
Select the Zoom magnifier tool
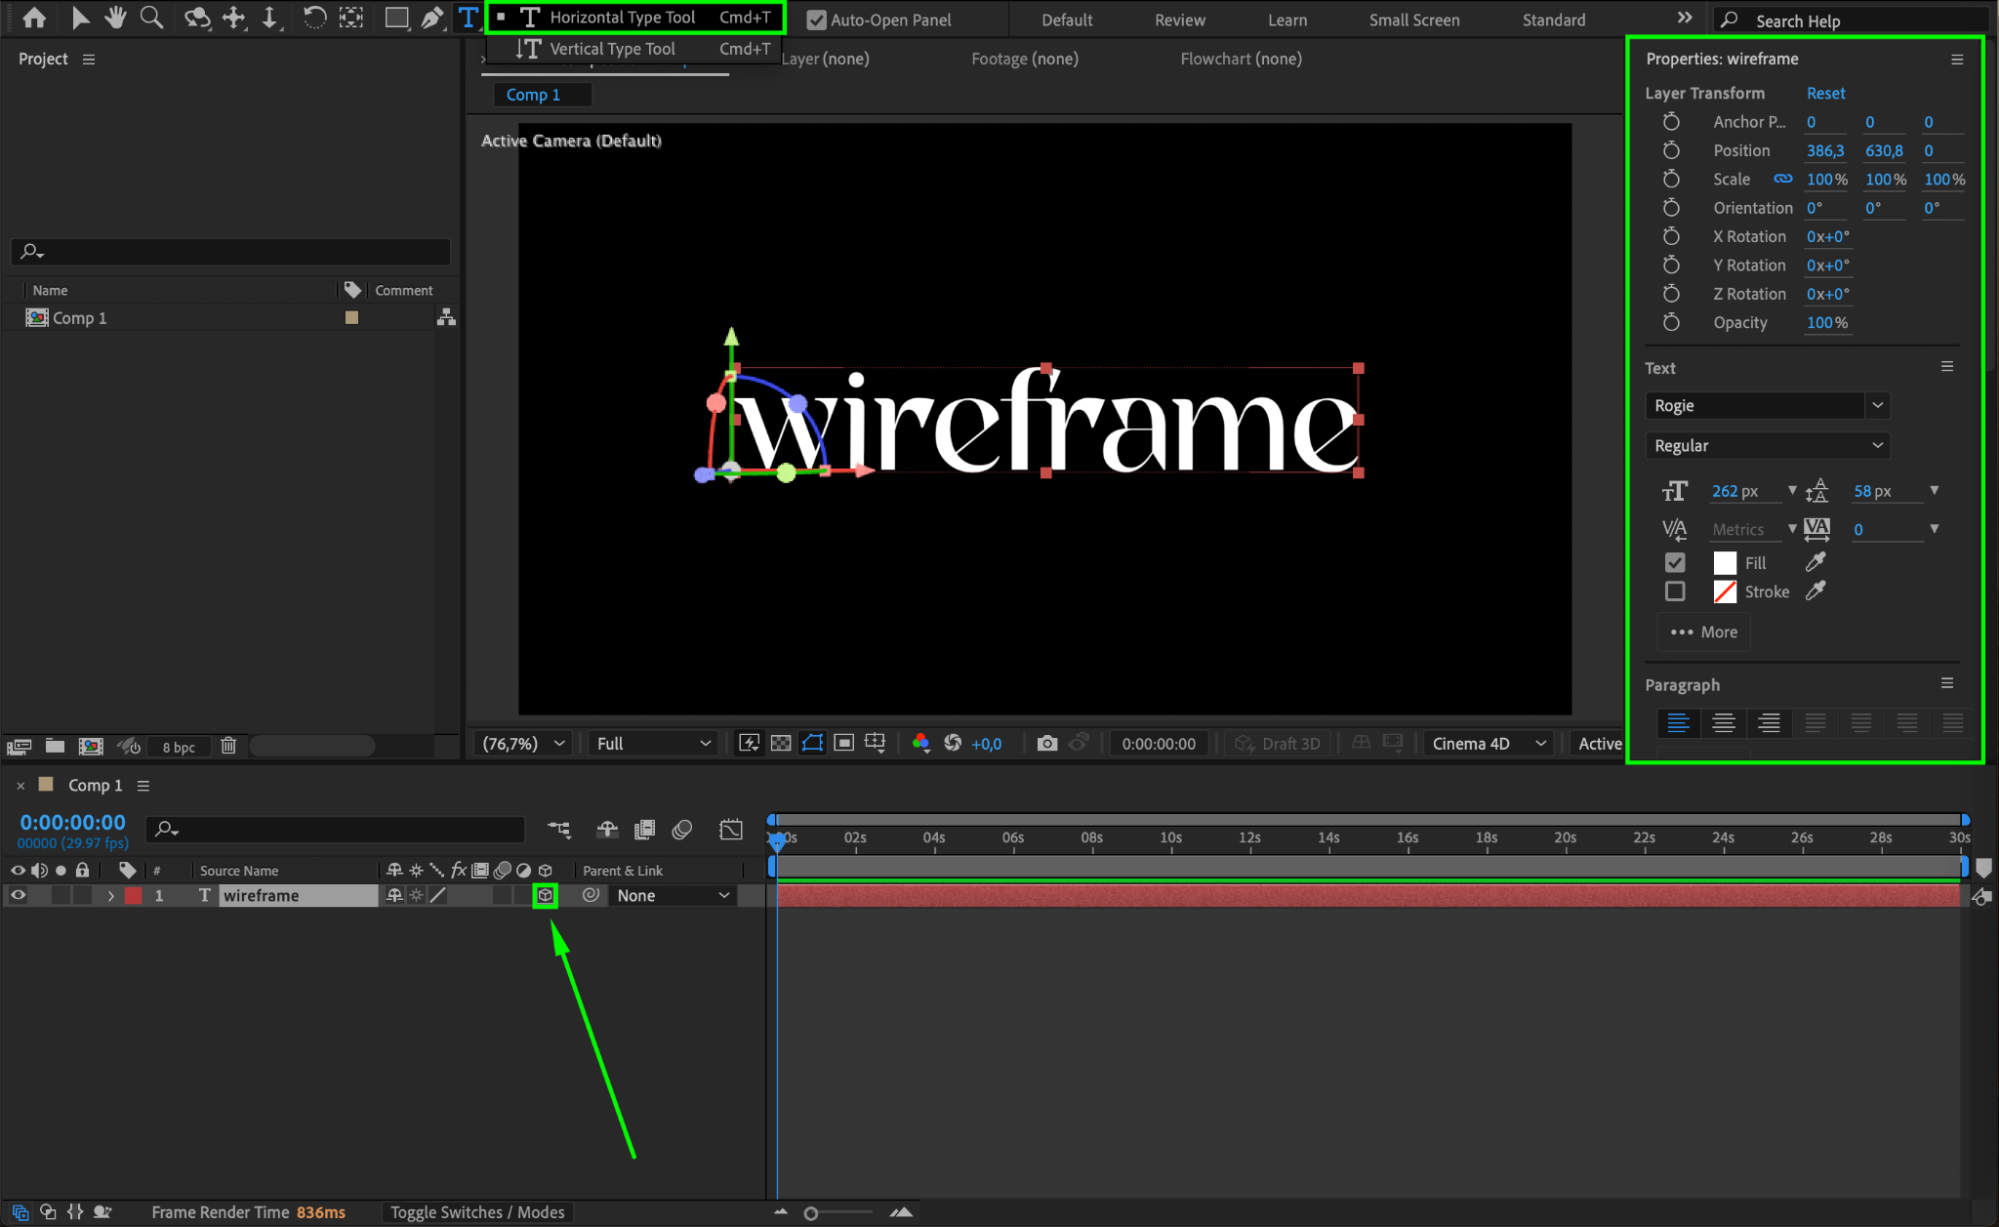point(151,17)
